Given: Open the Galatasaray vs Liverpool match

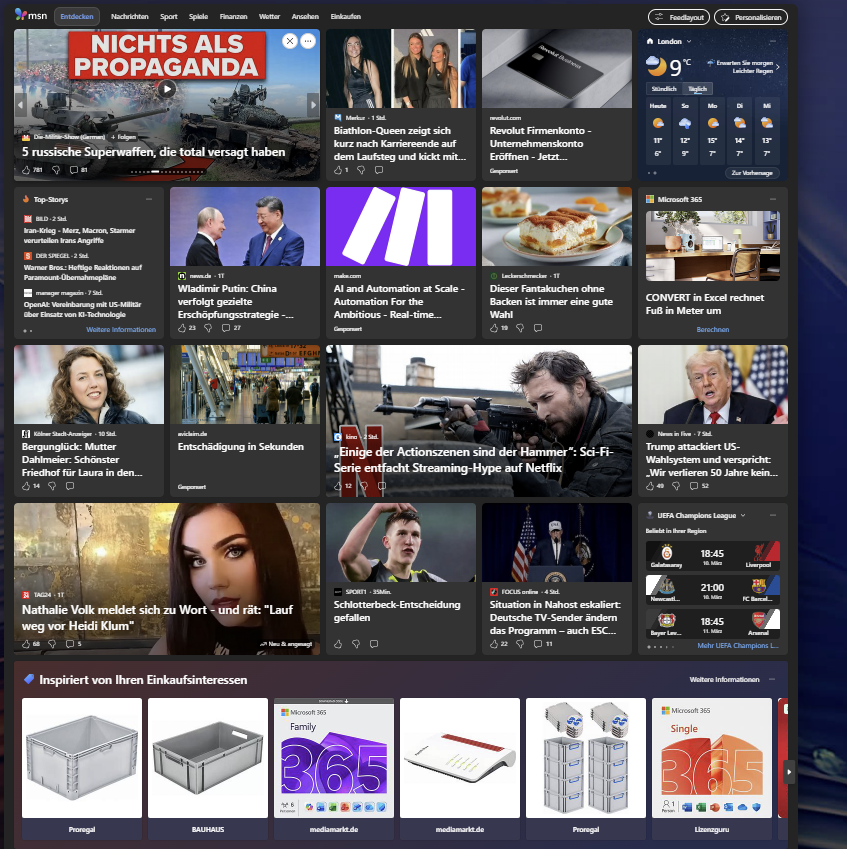Looking at the screenshot, I should coord(713,556).
